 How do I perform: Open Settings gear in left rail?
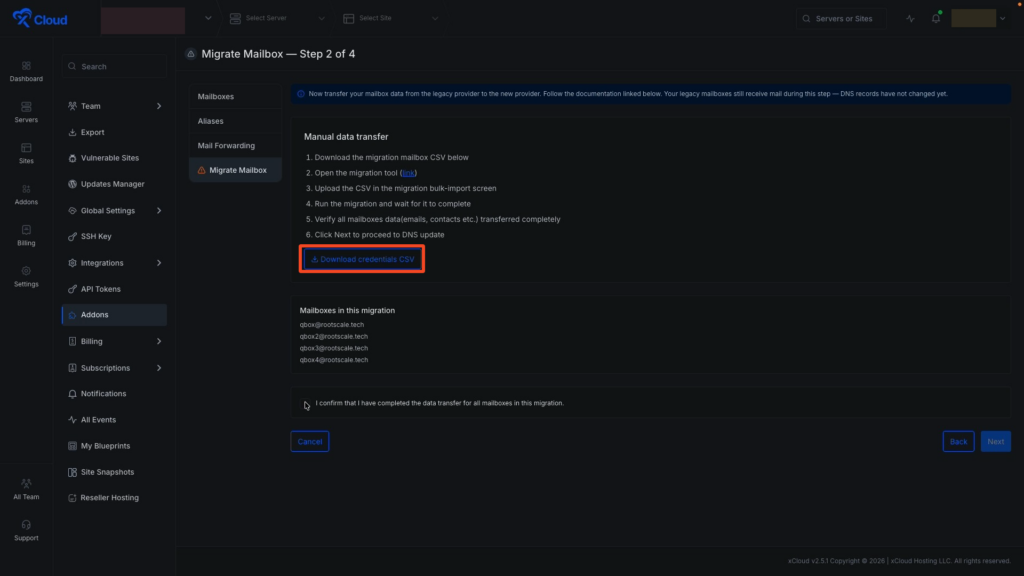tap(26, 277)
